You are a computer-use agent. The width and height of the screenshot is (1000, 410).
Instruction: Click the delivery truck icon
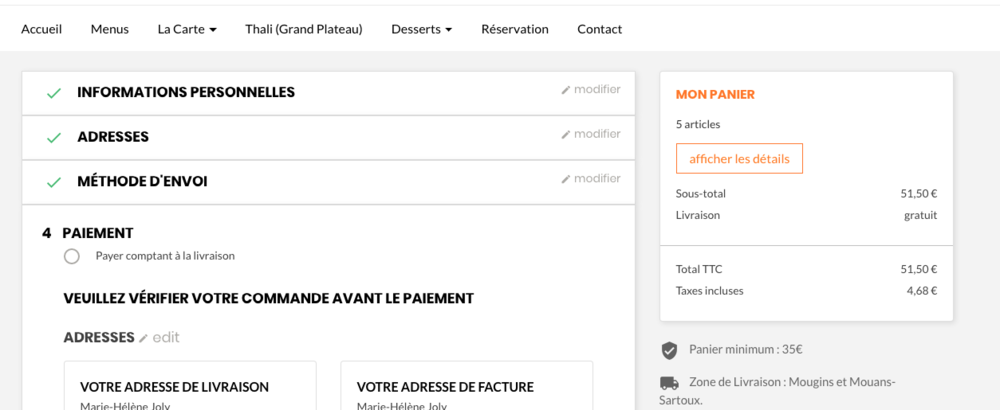pos(669,383)
